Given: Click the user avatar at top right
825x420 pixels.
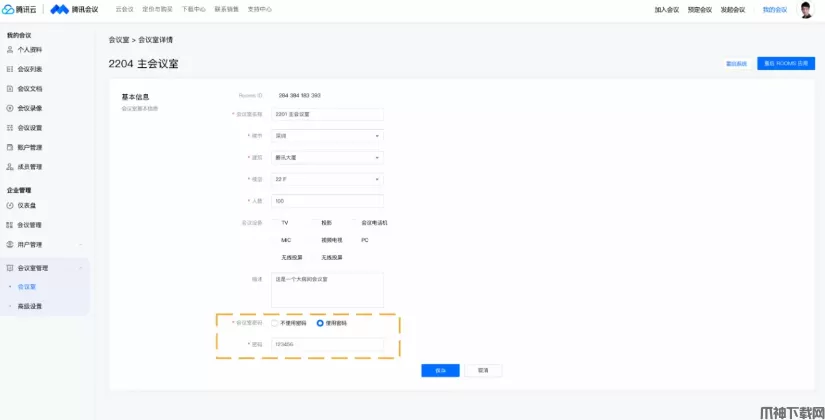Looking at the screenshot, I should coord(806,10).
